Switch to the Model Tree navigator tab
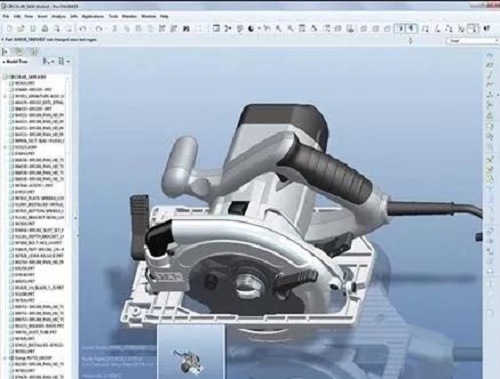This screenshot has width=500, height=379. coord(6,52)
